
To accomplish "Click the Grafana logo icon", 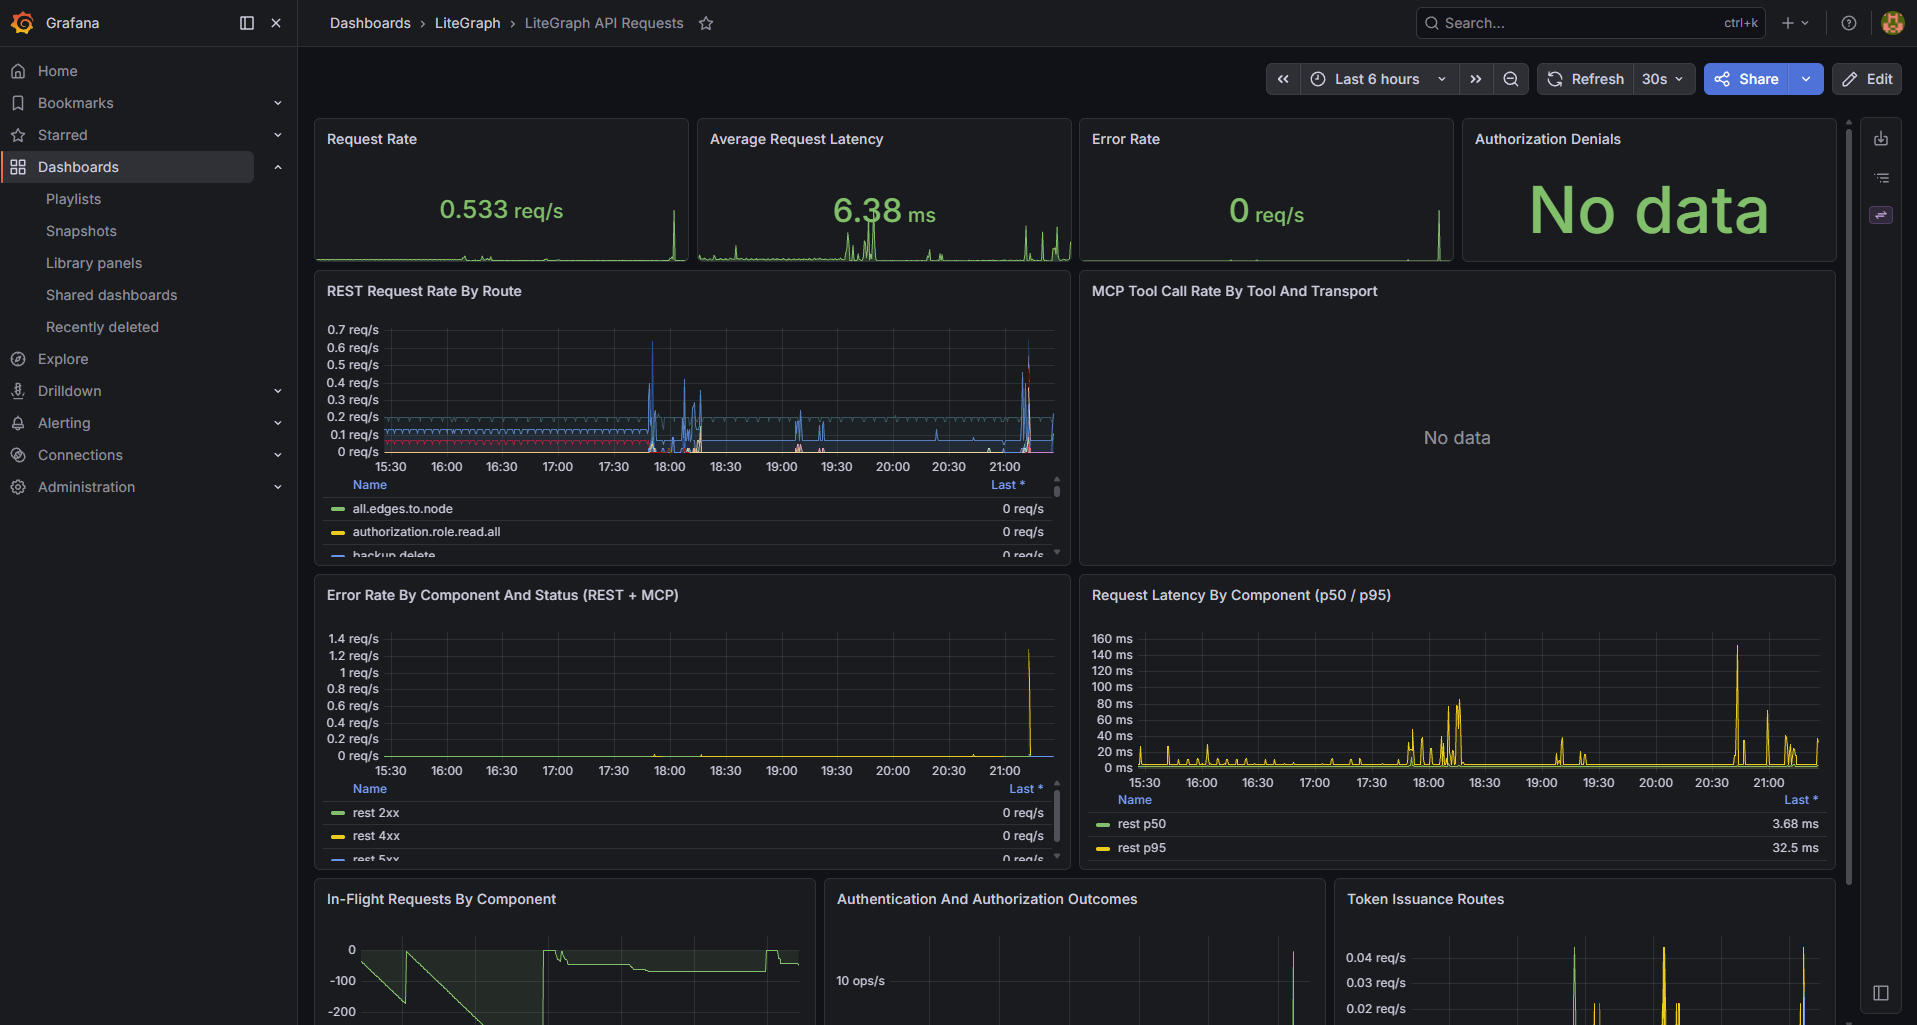I will pyautogui.click(x=22, y=22).
